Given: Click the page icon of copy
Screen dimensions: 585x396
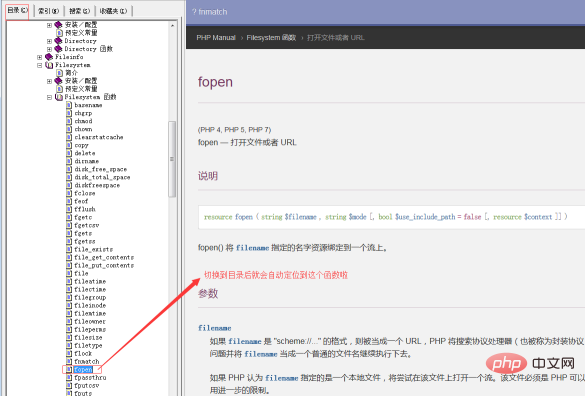Looking at the screenshot, I should click(69, 145).
